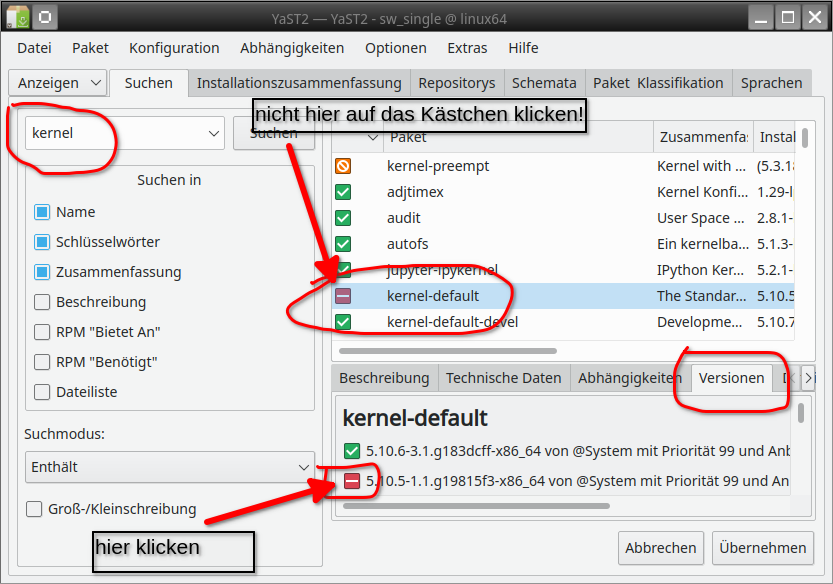The image size is (833, 584).
Task: Open the Versionen details tab
Action: (732, 378)
